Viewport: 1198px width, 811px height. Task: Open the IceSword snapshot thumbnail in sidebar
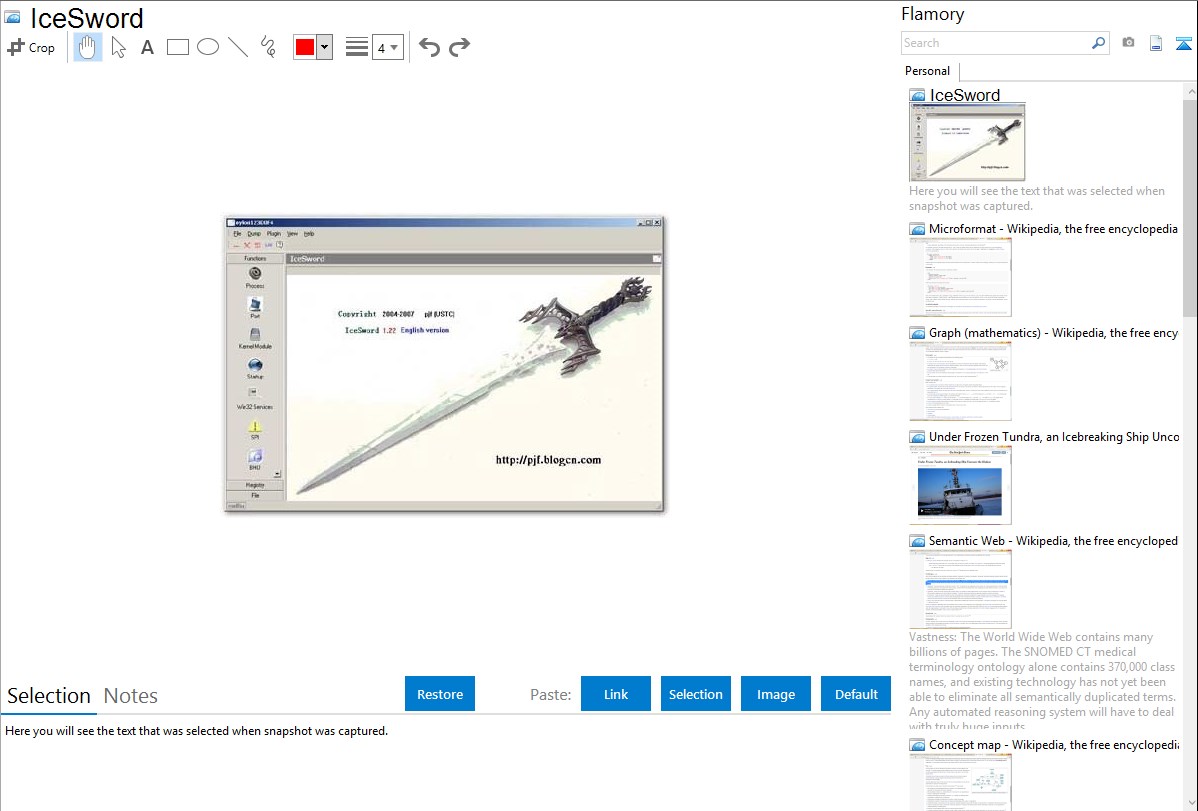click(x=967, y=143)
